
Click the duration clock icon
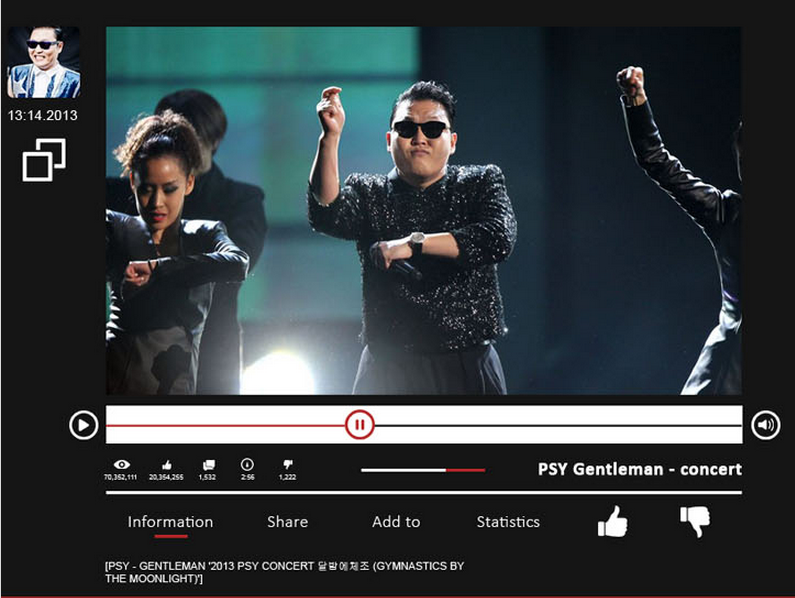click(x=247, y=464)
